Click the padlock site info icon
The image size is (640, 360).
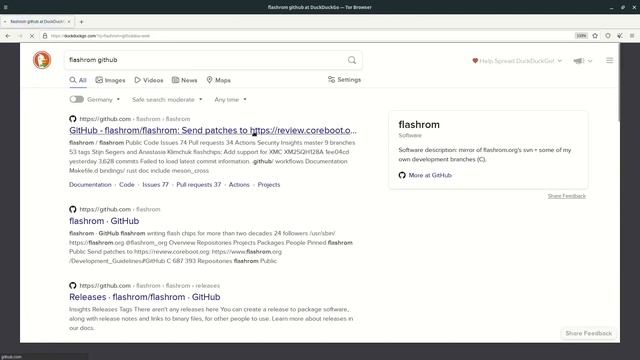[45, 36]
